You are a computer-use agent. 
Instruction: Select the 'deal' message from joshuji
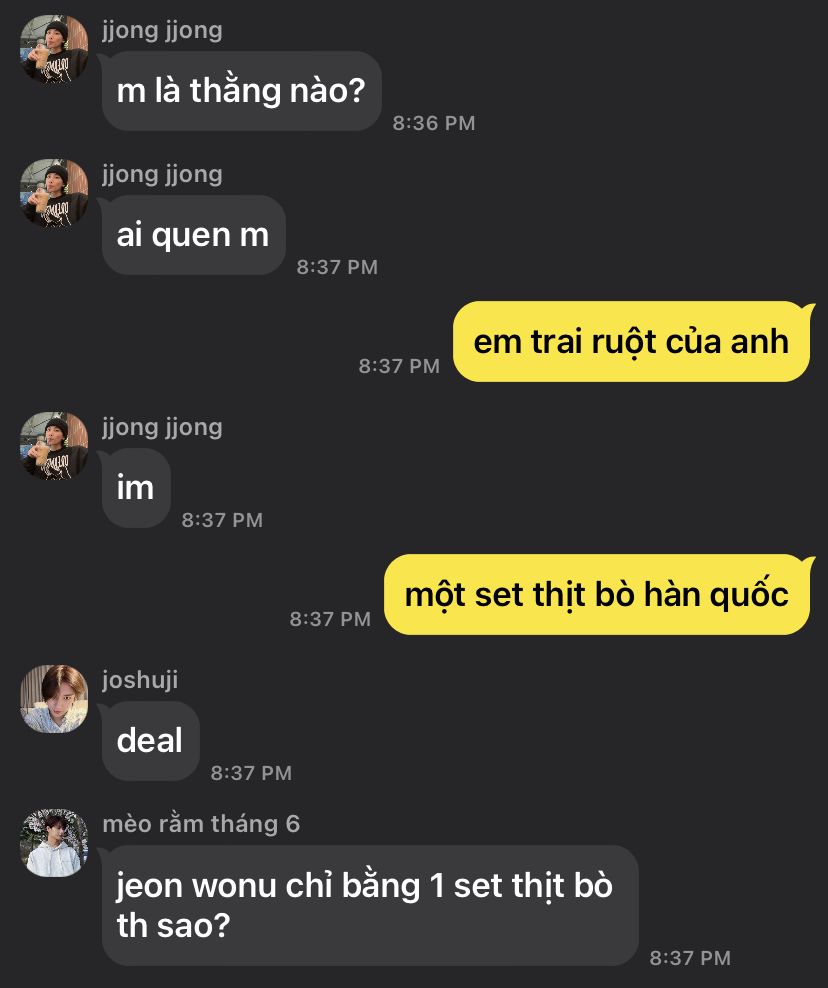pyautogui.click(x=150, y=740)
